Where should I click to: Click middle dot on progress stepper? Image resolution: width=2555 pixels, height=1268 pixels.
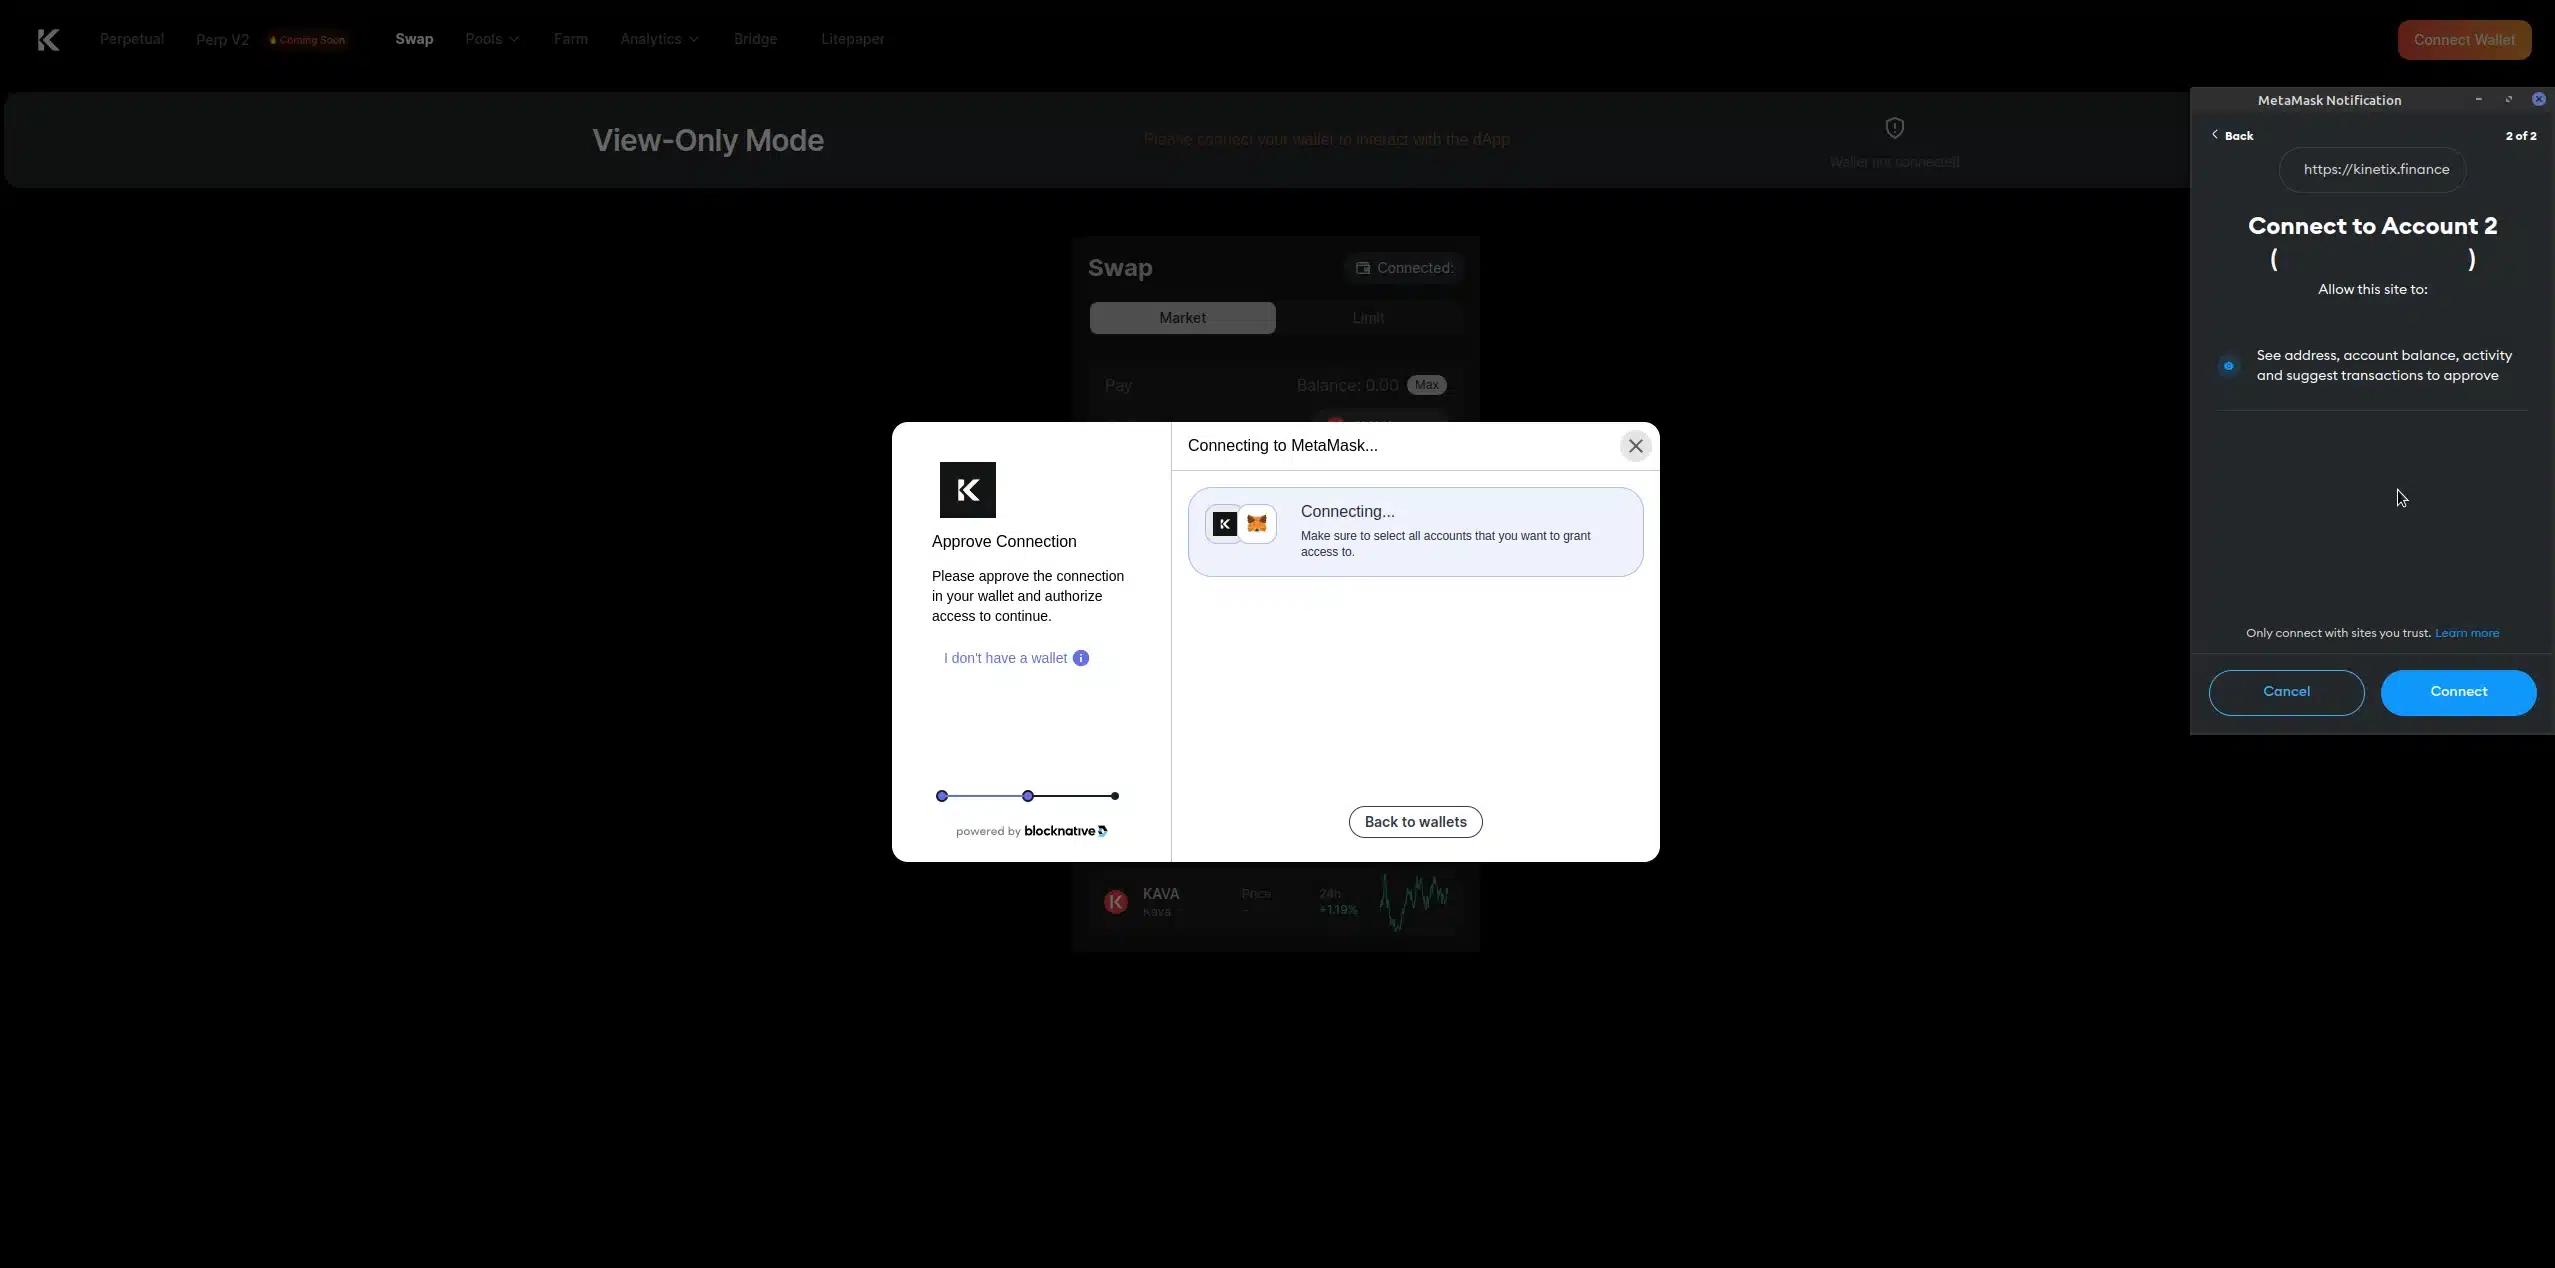[x=1028, y=796]
